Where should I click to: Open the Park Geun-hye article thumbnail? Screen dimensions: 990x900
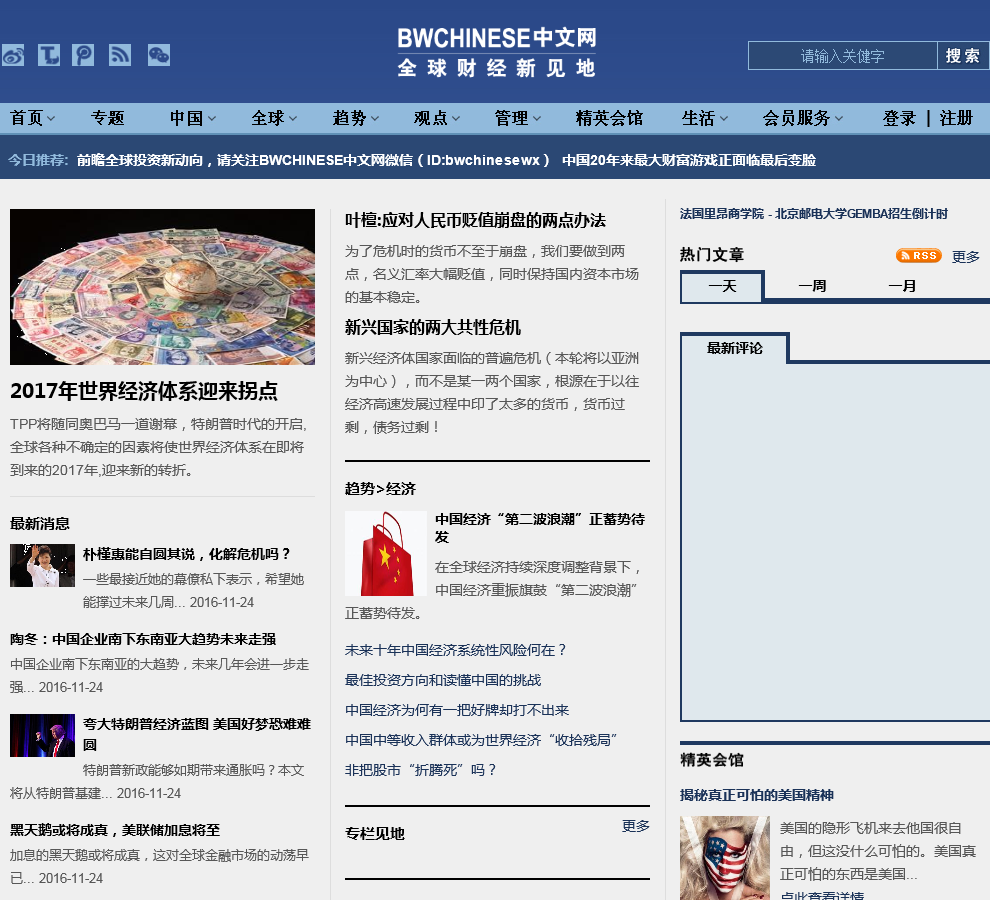(x=42, y=565)
